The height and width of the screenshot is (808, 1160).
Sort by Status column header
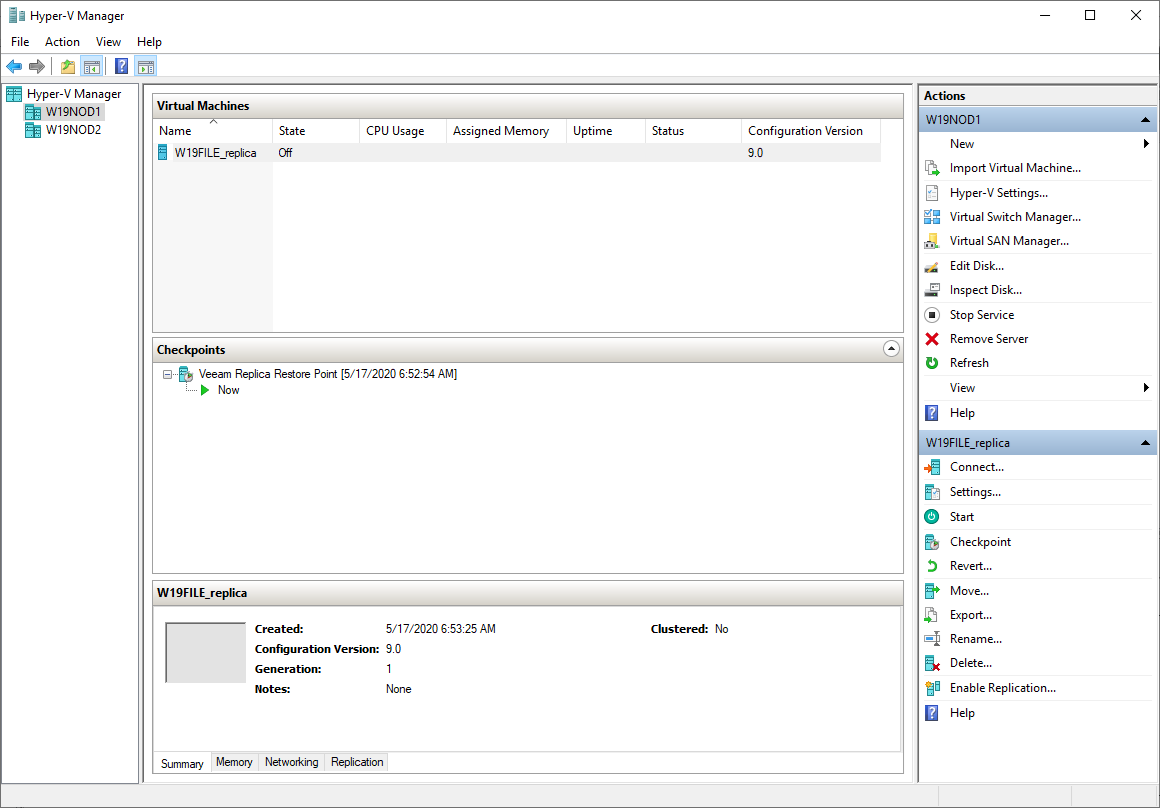pos(694,131)
